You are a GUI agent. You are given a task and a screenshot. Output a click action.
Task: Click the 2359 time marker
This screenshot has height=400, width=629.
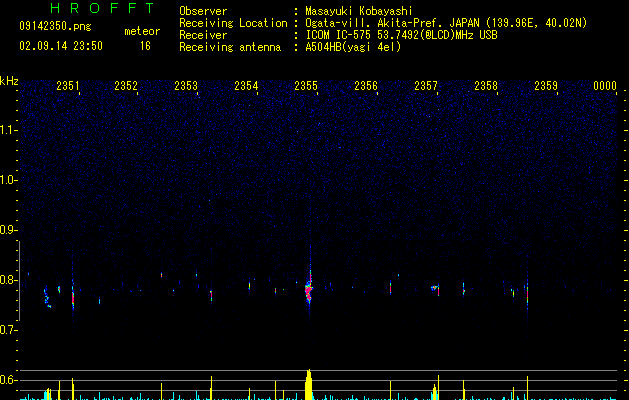pos(546,86)
